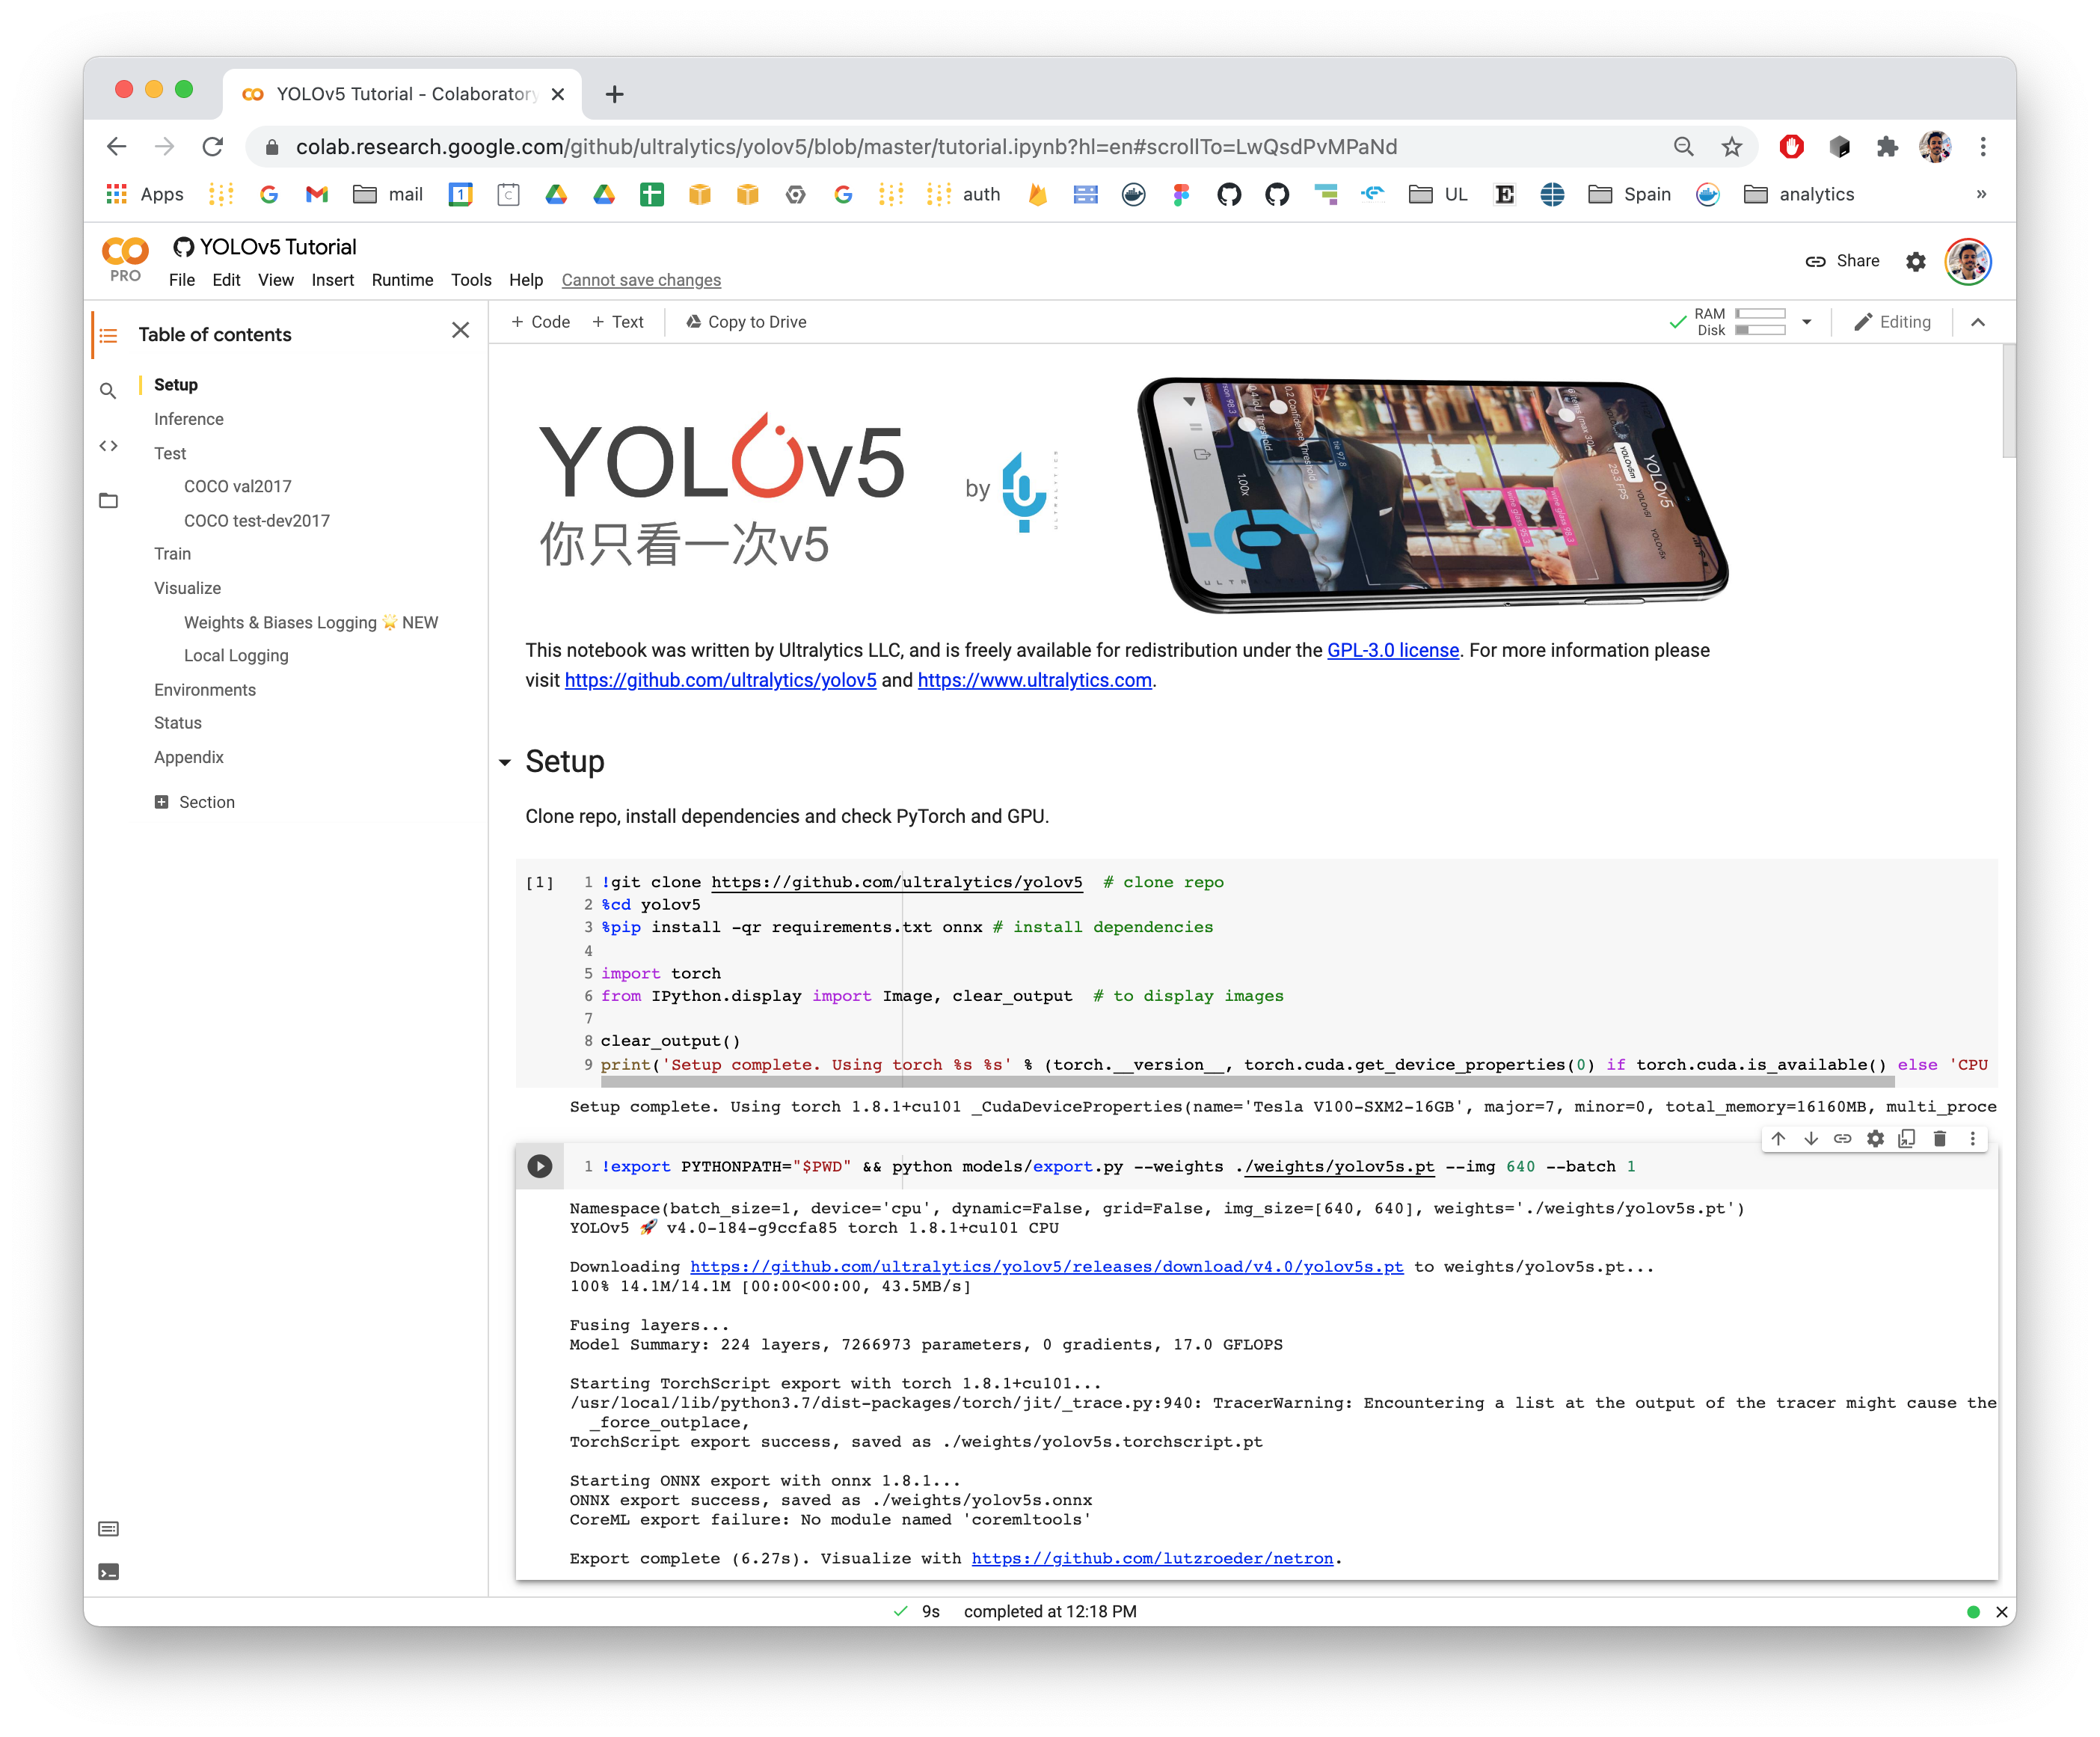Jump to the Inference section in Table of contents
2100x1737 pixels.
188,418
